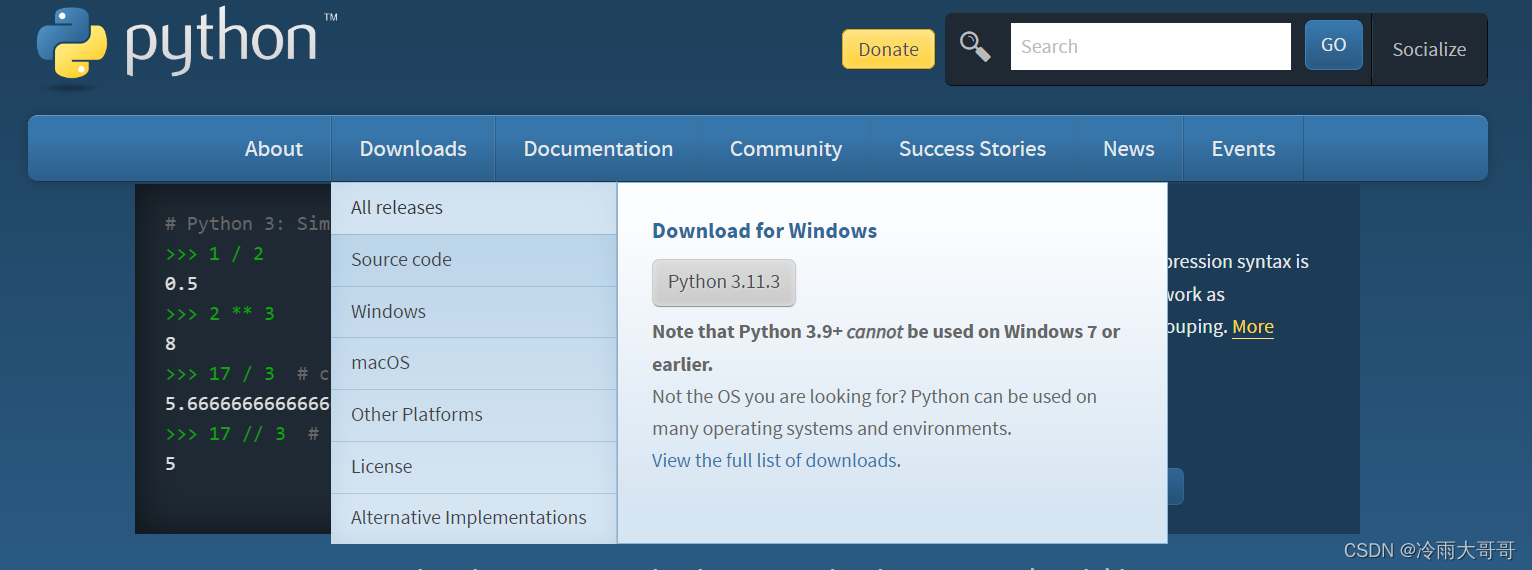1532x570 pixels.
Task: Type in the Search input field
Action: [1150, 46]
